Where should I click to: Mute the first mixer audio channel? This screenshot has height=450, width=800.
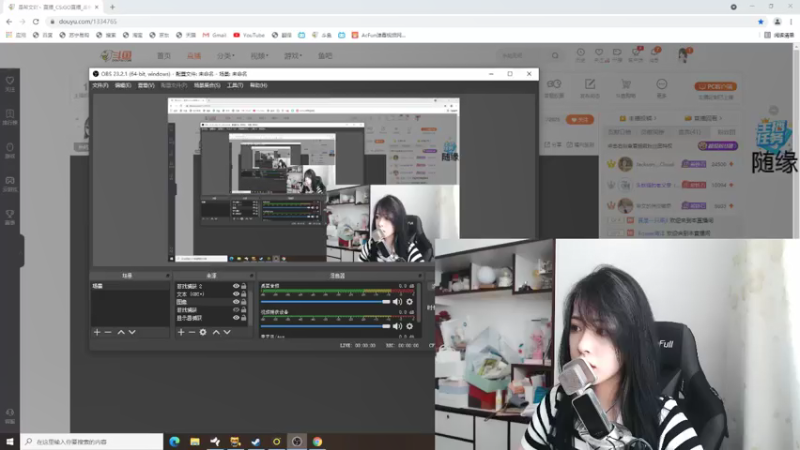tap(397, 302)
